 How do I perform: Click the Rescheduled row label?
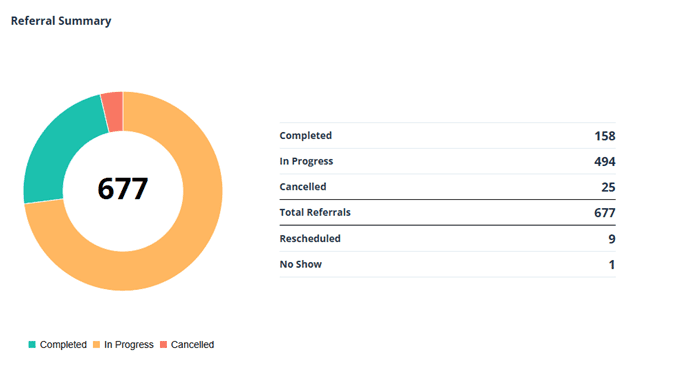[310, 239]
